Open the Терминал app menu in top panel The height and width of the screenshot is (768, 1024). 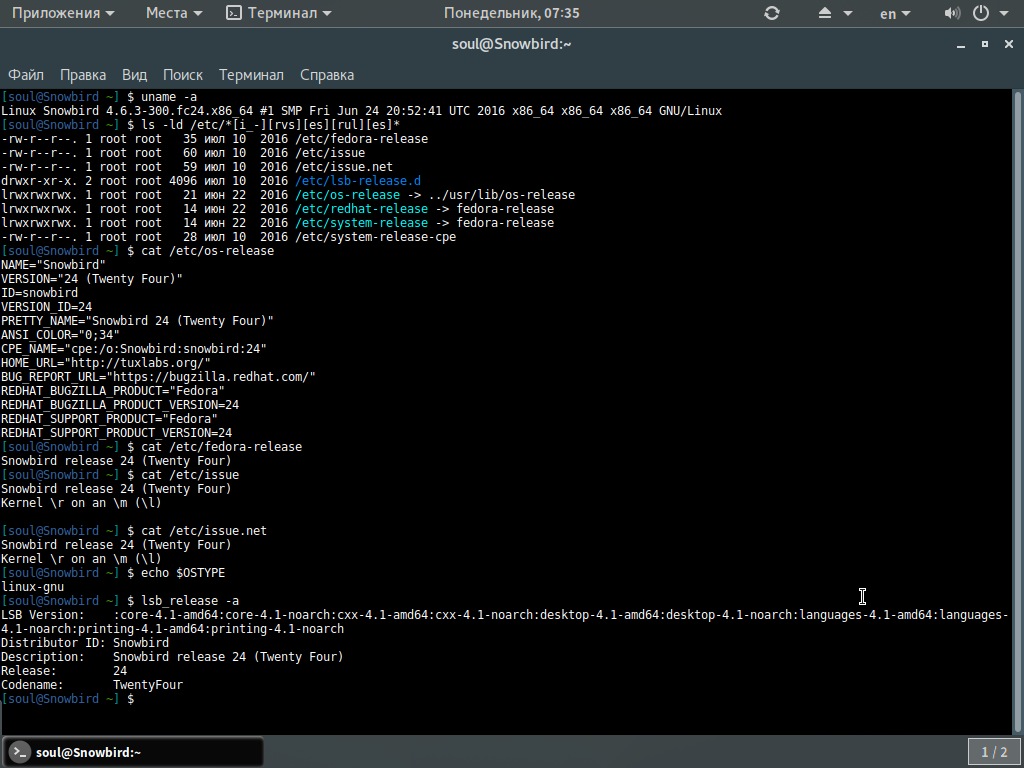click(279, 13)
